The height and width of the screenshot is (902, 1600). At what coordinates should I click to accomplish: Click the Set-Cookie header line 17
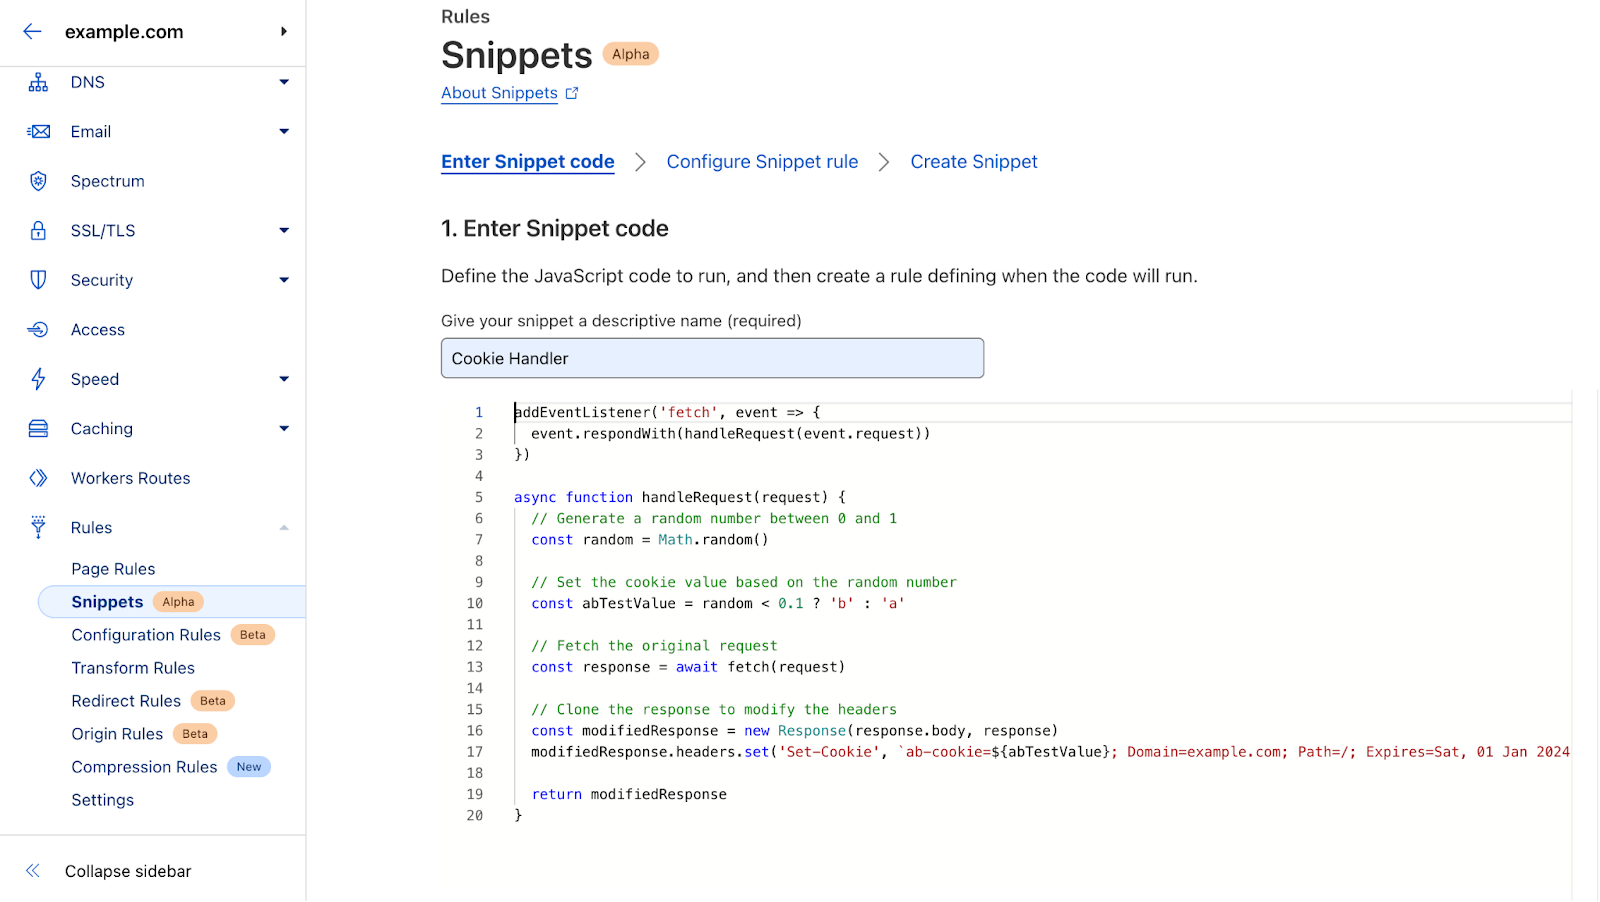click(1050, 752)
